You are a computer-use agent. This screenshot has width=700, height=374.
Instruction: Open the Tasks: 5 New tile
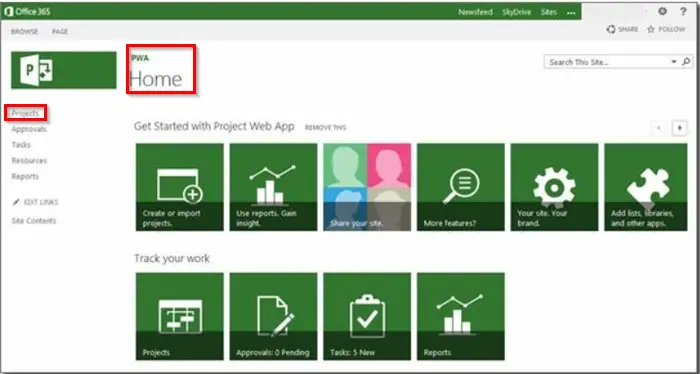[x=367, y=316]
